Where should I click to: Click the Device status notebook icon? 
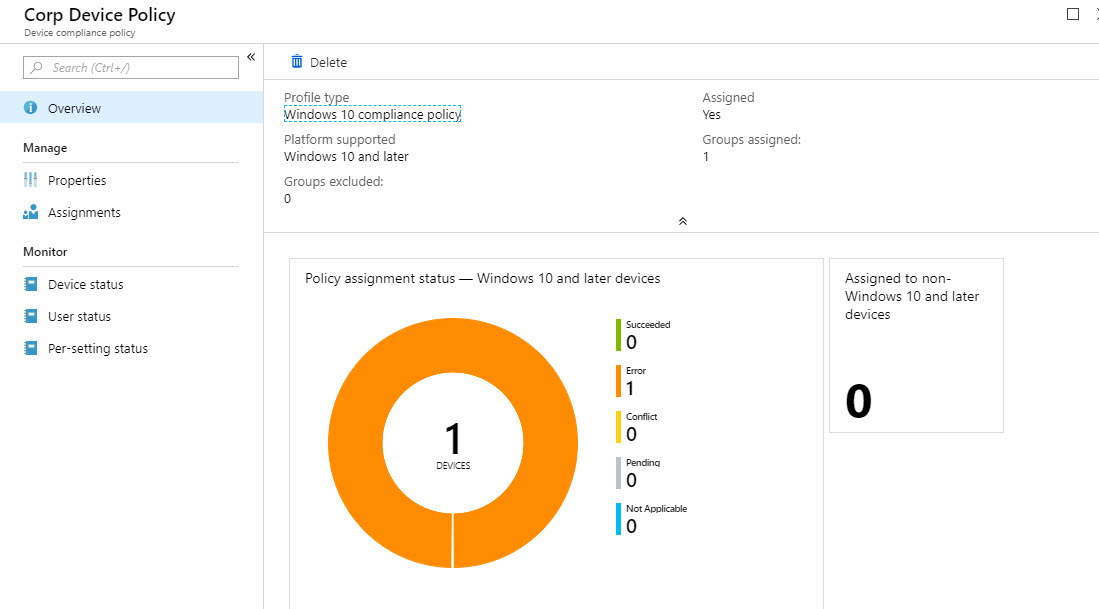coord(30,284)
